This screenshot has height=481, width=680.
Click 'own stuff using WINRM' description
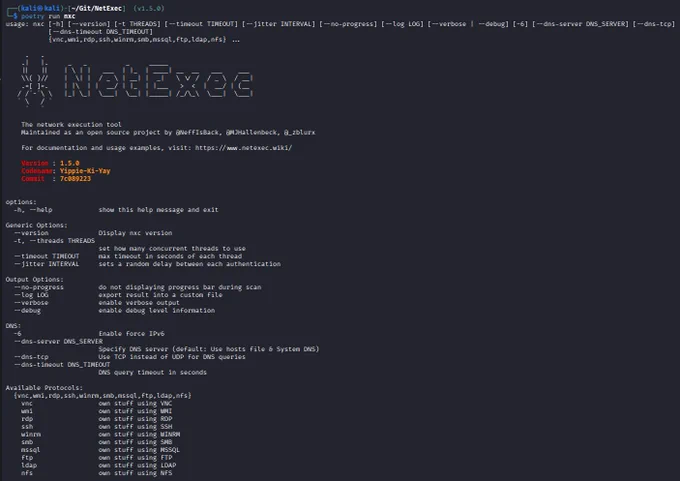click(139, 434)
